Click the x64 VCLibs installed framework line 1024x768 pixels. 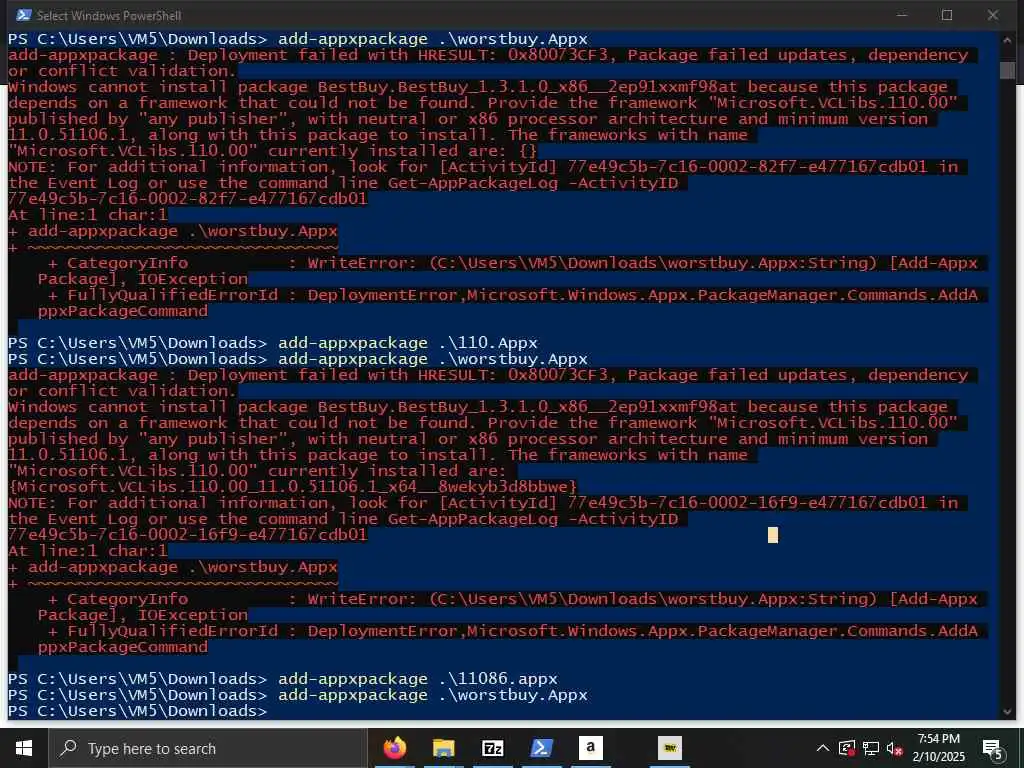(x=293, y=487)
